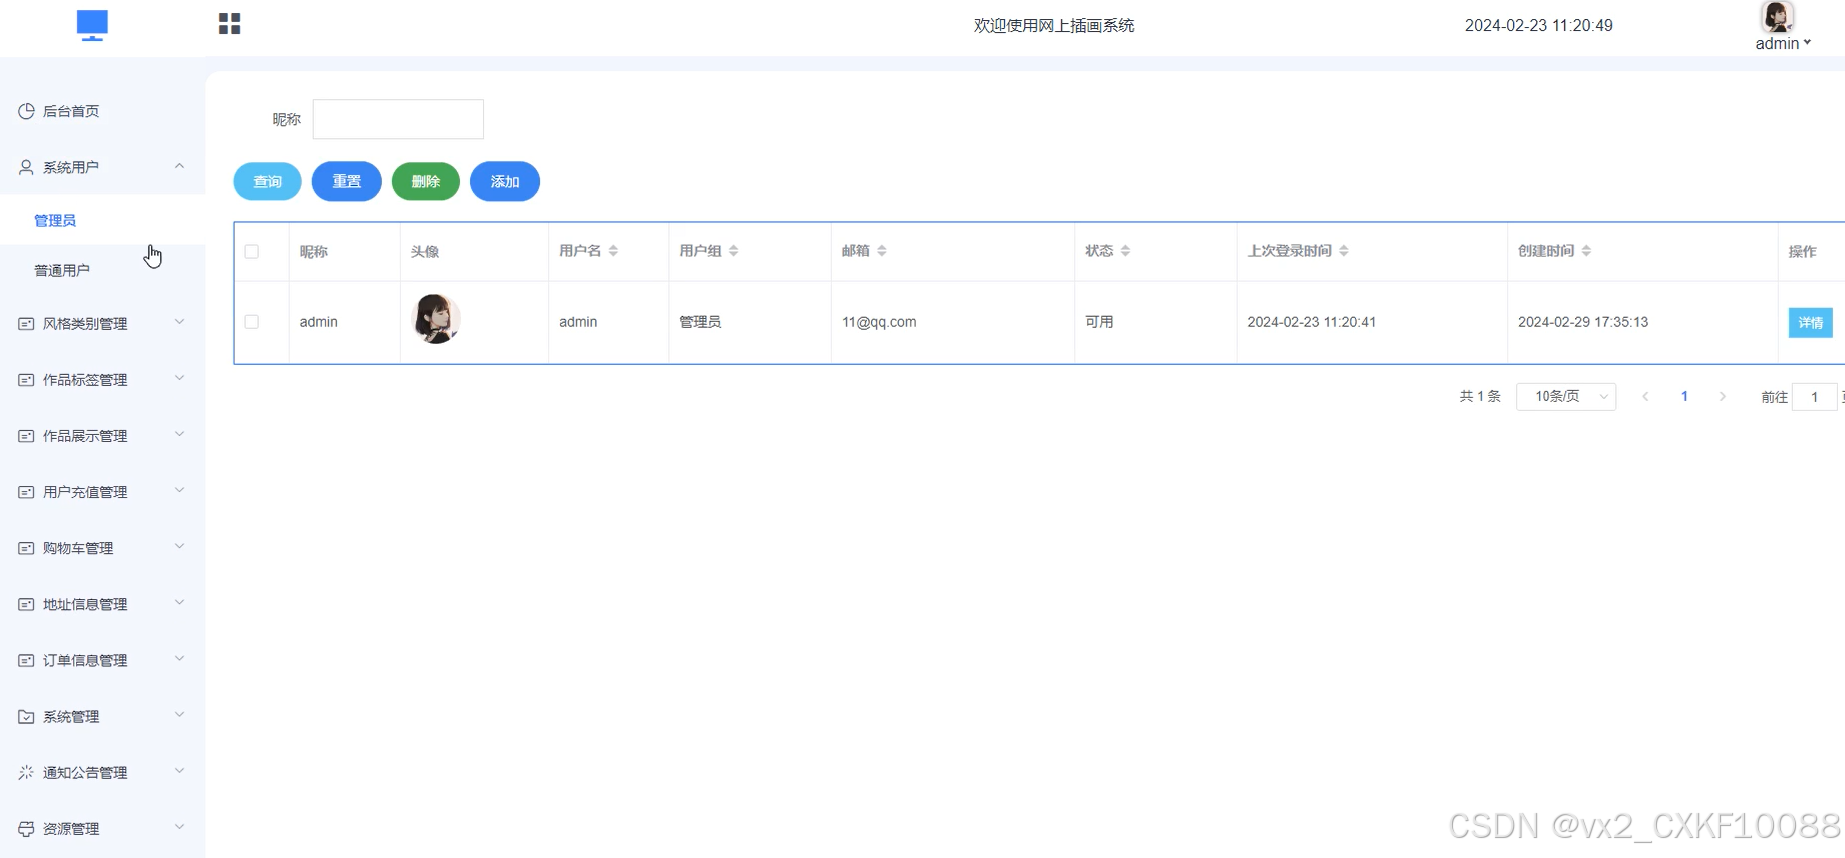The image size is (1845, 858).
Task: Open 详情 for admin row
Action: pos(1810,323)
